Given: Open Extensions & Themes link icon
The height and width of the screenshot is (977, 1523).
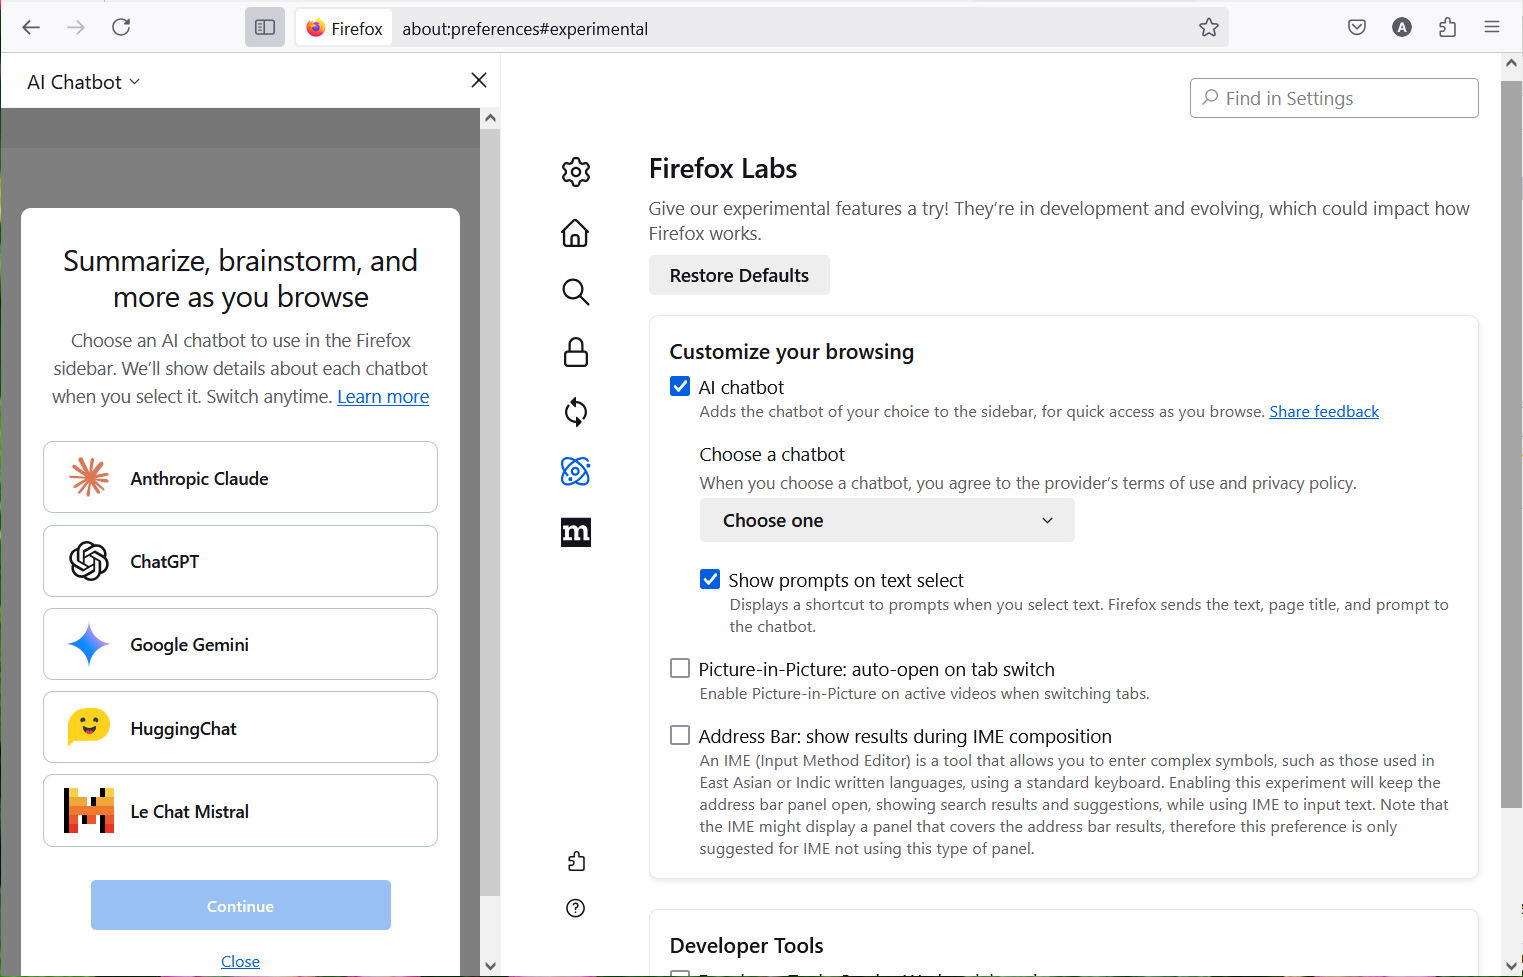Looking at the screenshot, I should pos(576,861).
